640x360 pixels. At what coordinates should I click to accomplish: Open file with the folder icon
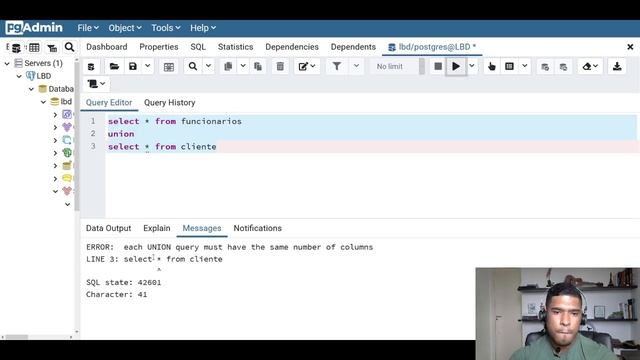coord(114,67)
